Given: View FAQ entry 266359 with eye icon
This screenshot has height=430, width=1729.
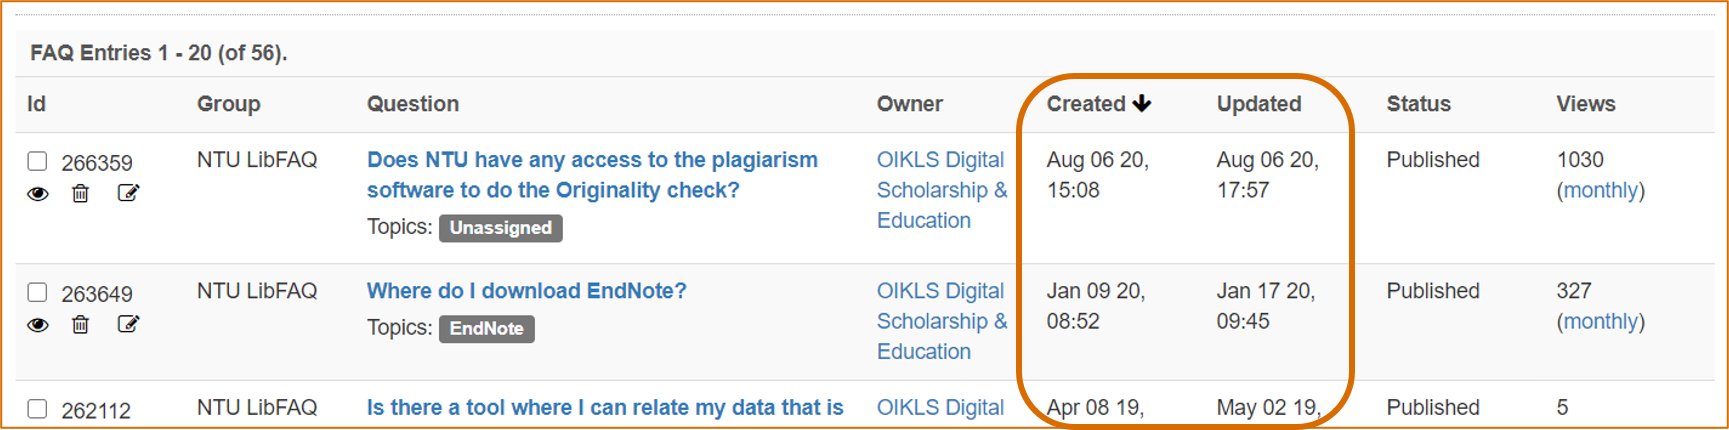Looking at the screenshot, I should click(x=38, y=193).
